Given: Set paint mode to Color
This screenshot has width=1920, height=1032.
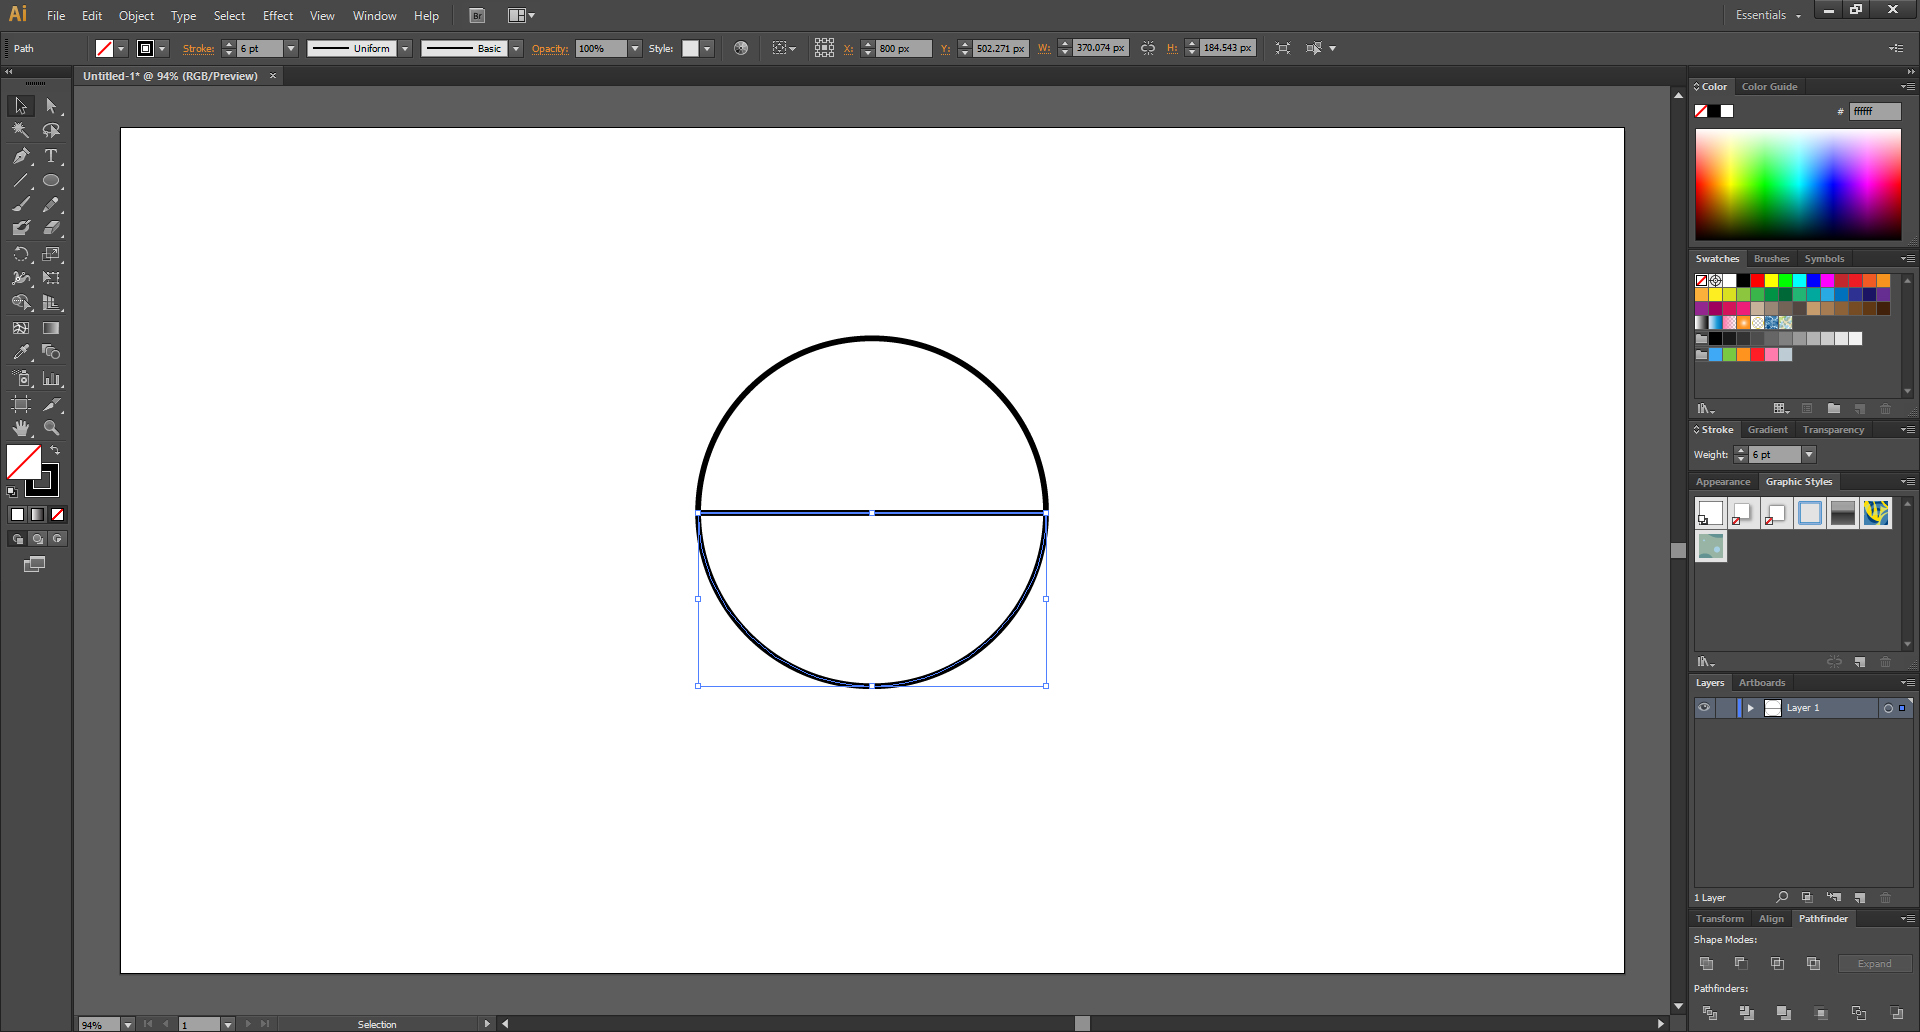Looking at the screenshot, I should coord(17,514).
